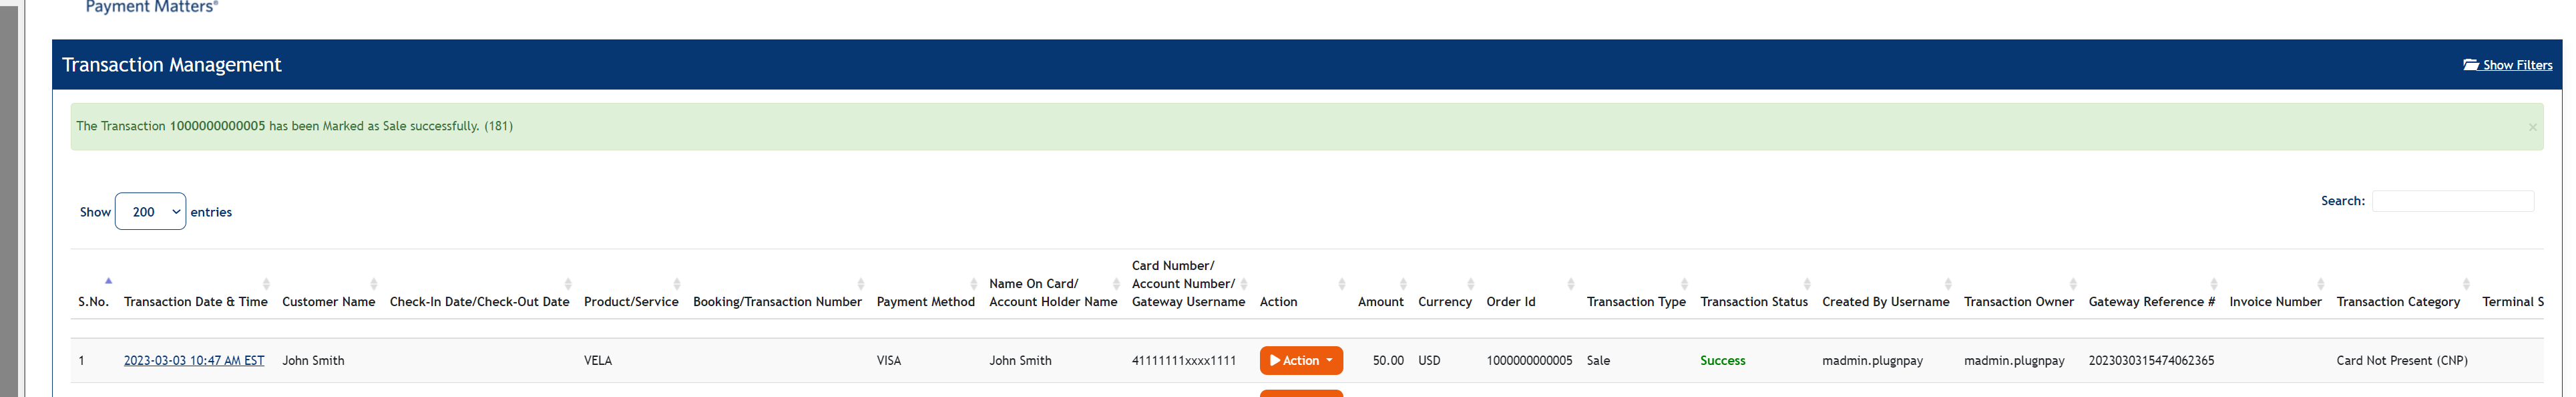Sort the table by S.No. column
2576x397 pixels.
(93, 301)
